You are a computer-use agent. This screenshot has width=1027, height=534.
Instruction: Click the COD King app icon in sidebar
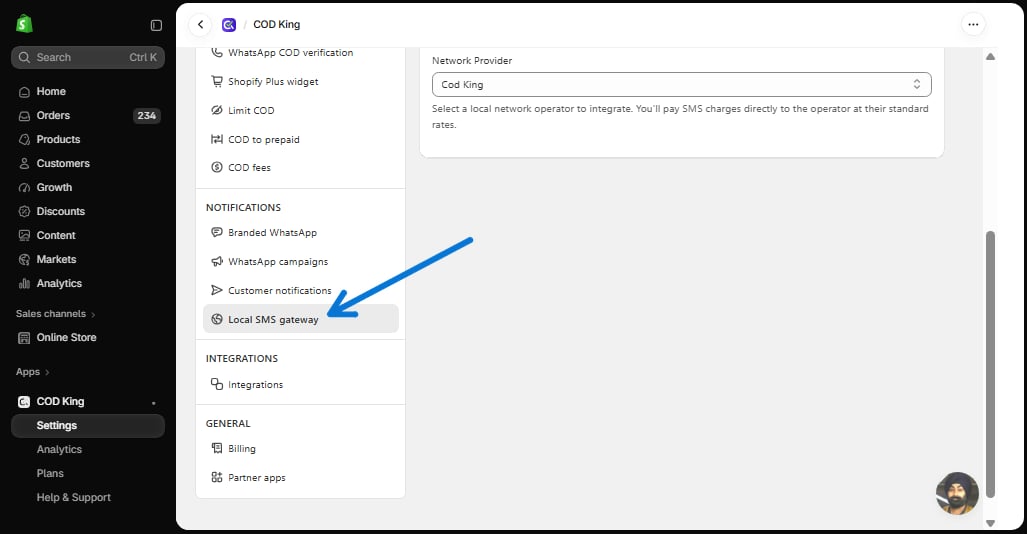[24, 402]
